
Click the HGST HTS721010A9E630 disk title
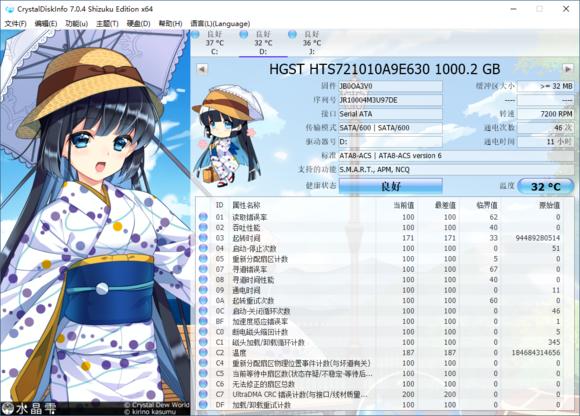tap(385, 69)
